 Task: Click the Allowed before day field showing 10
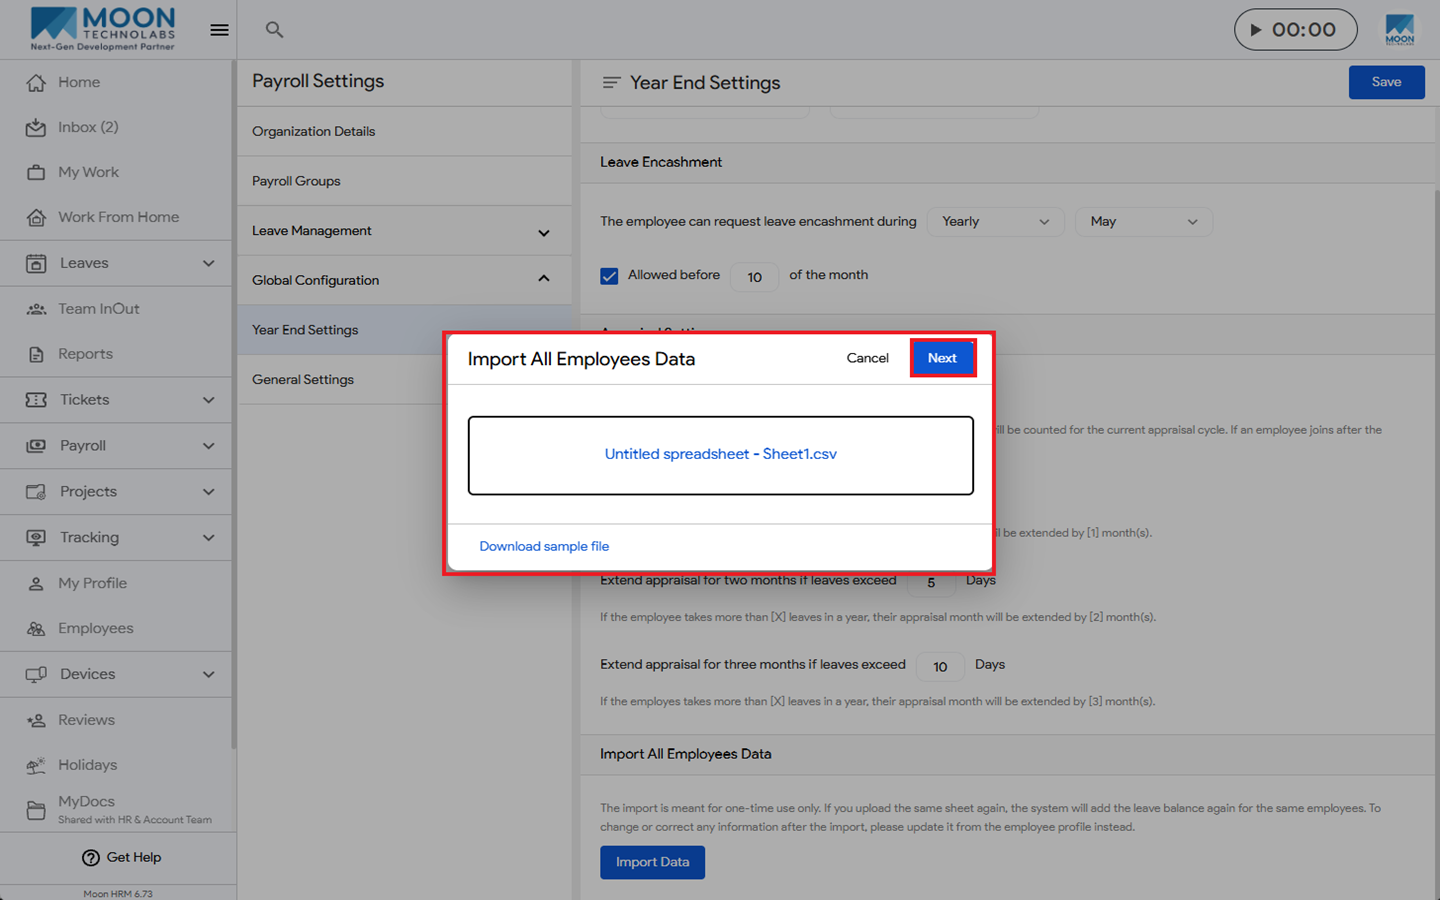coord(755,277)
